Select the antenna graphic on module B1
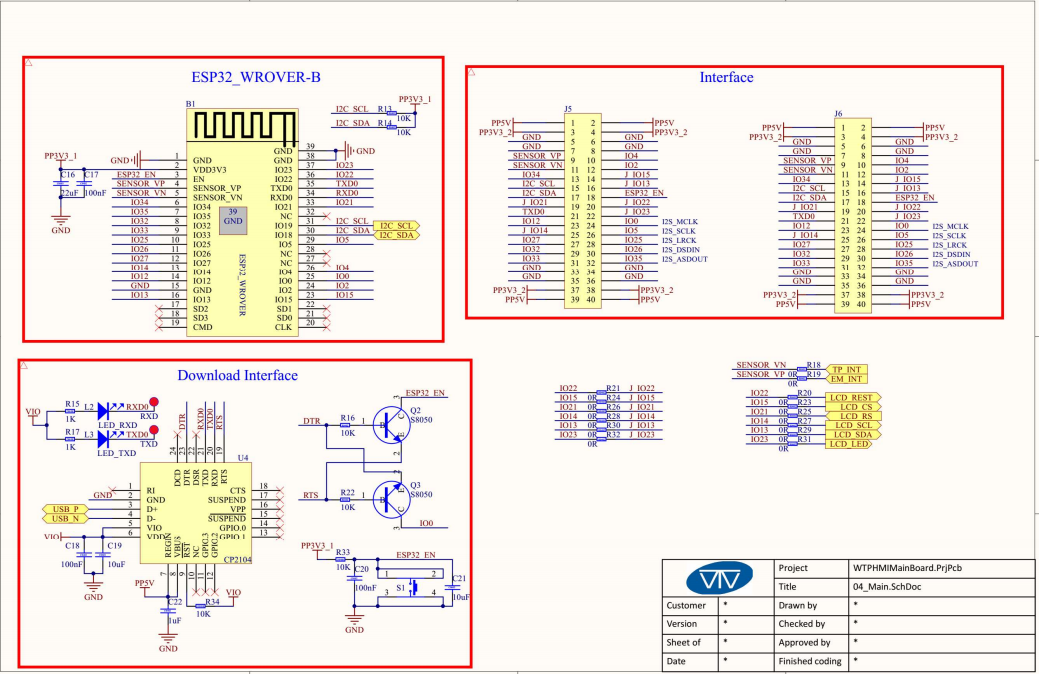 pyautogui.click(x=245, y=127)
